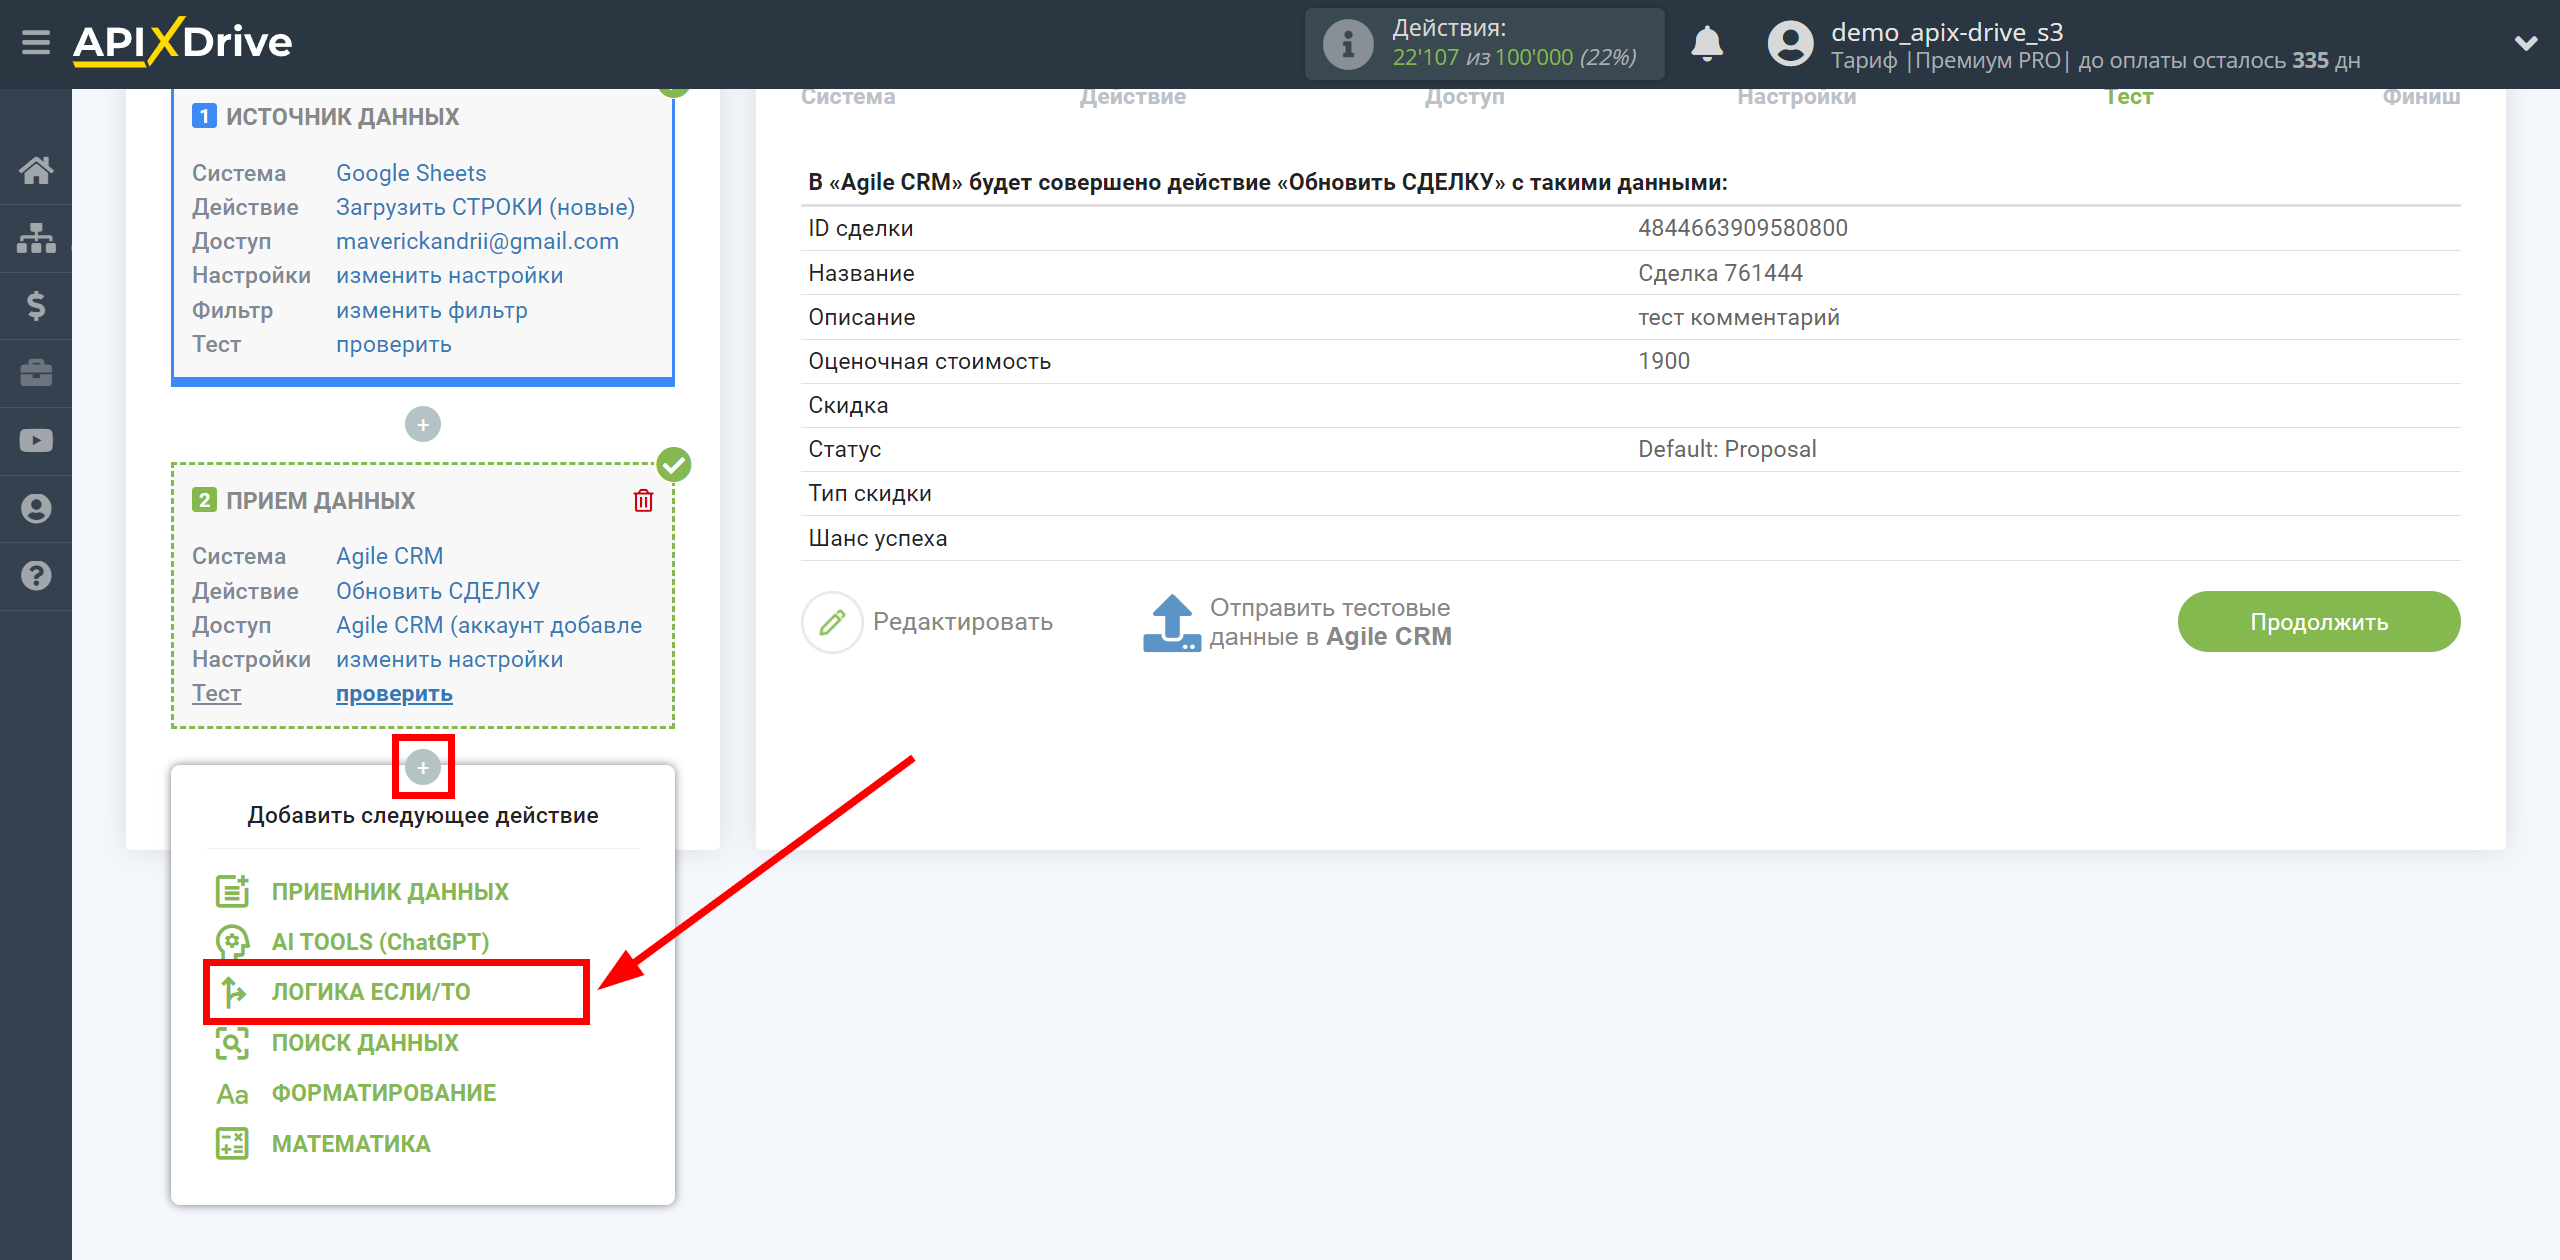Click plus below data receiver block
The image size is (2560, 1260).
point(423,768)
